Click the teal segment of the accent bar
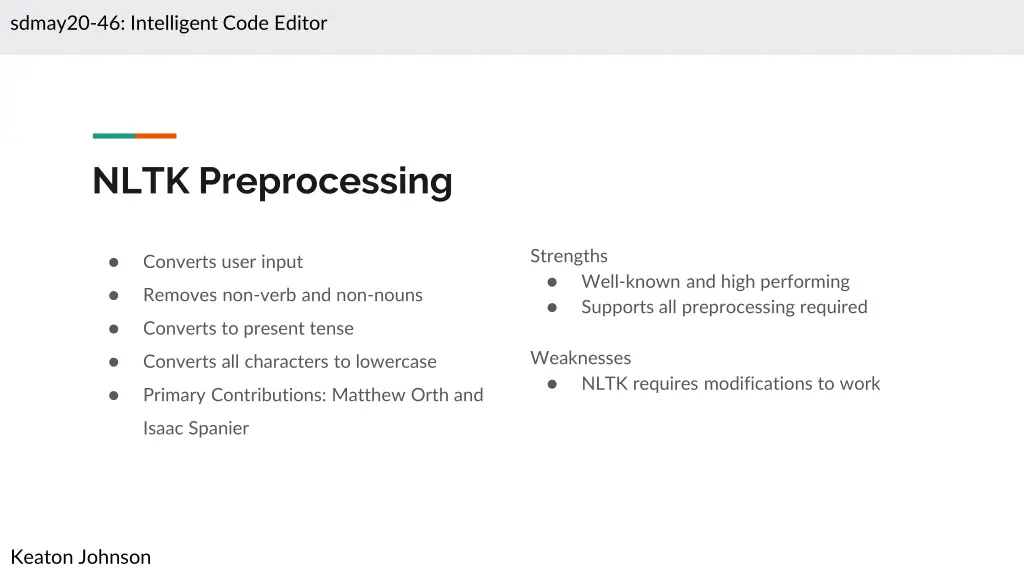Viewport: 1024px width, 576px height. pyautogui.click(x=114, y=136)
